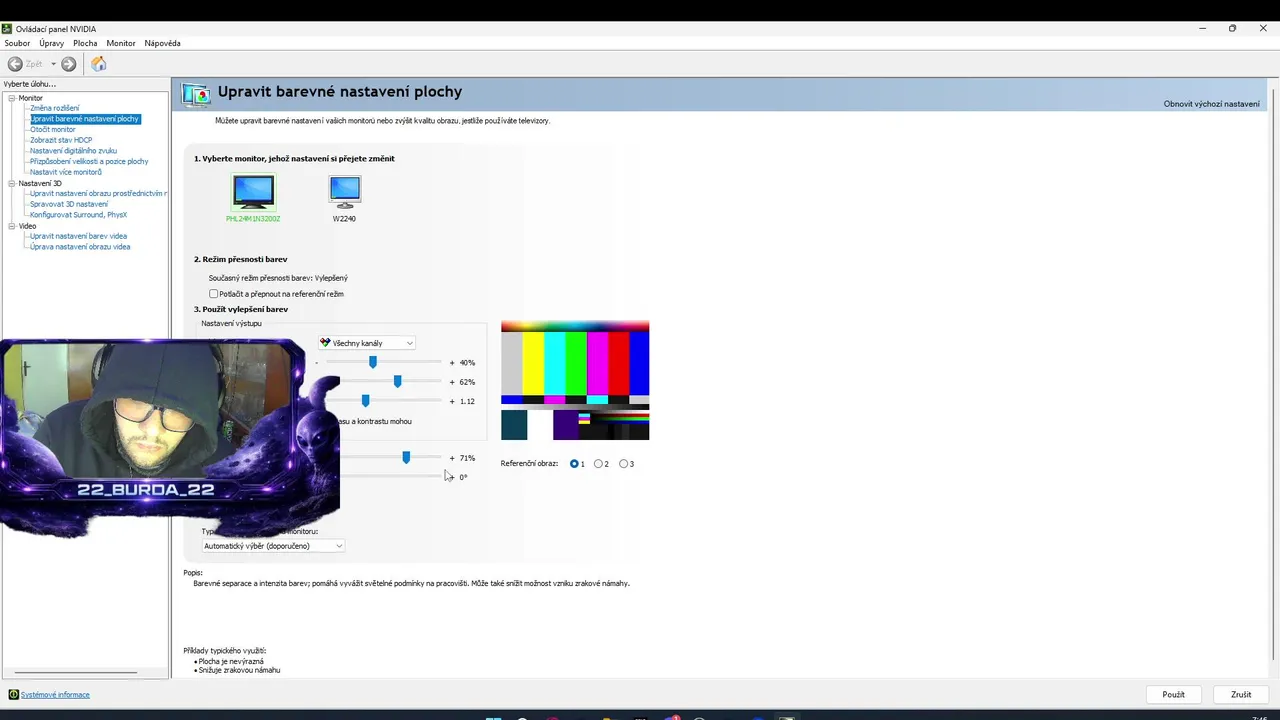Select Upravit barevné nastavení plochy item
Image resolution: width=1280 pixels, height=720 pixels.
click(x=85, y=119)
